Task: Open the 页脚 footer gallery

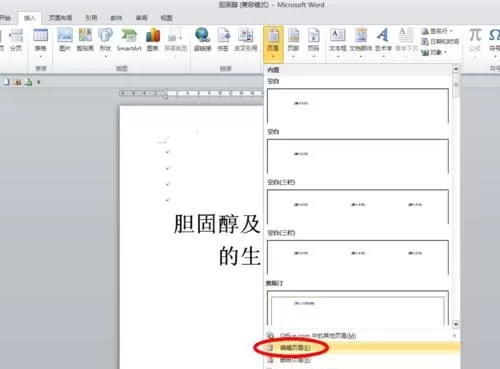Action: [x=293, y=43]
